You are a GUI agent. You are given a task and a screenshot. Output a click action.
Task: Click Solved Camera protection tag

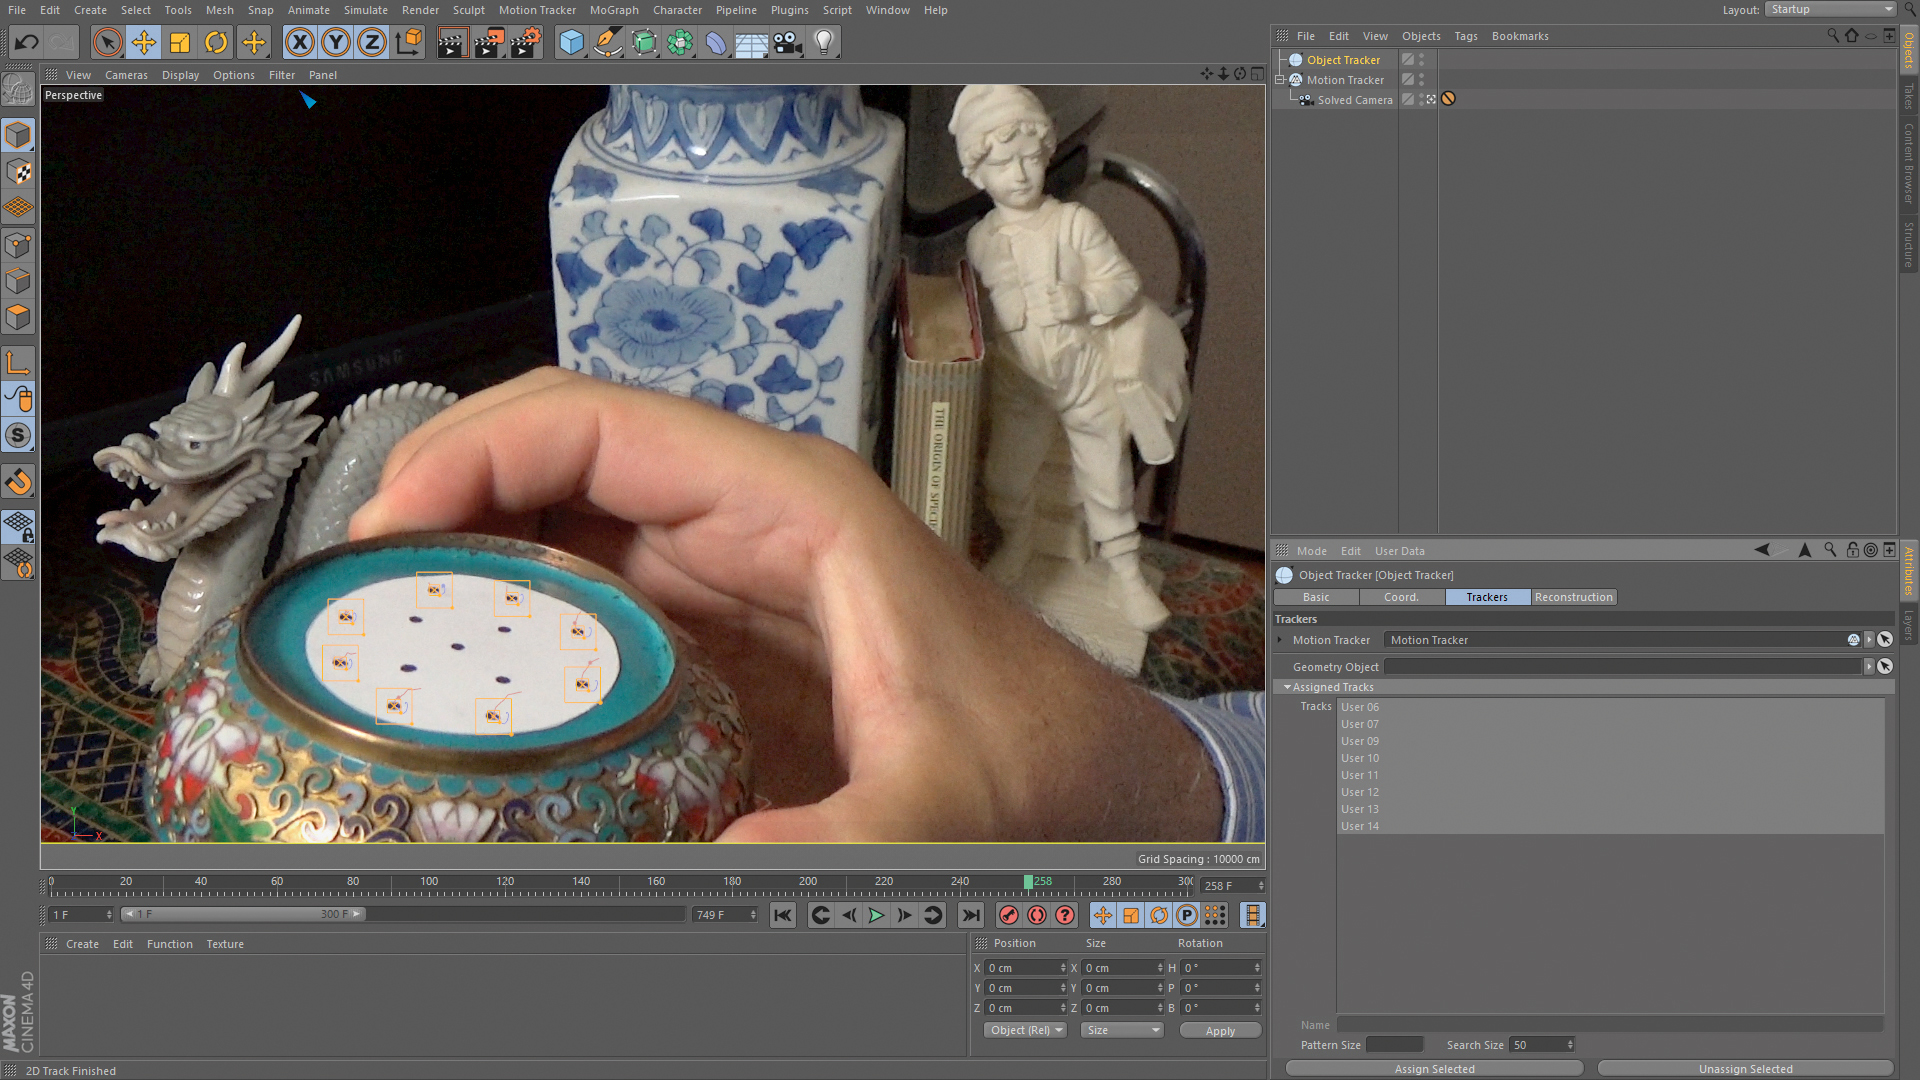pos(1448,99)
